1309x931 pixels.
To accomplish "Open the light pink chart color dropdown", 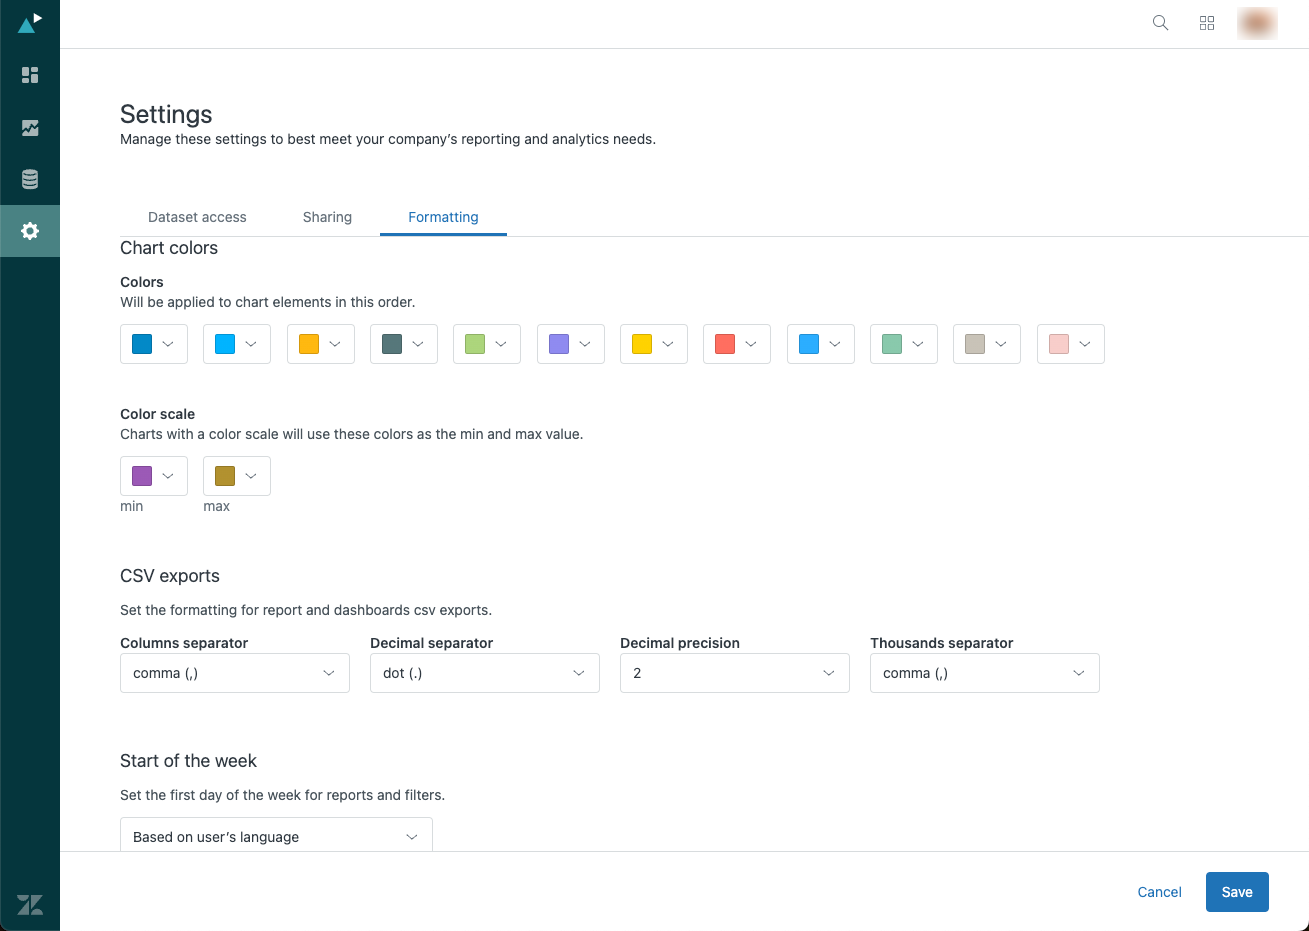I will click(1071, 344).
